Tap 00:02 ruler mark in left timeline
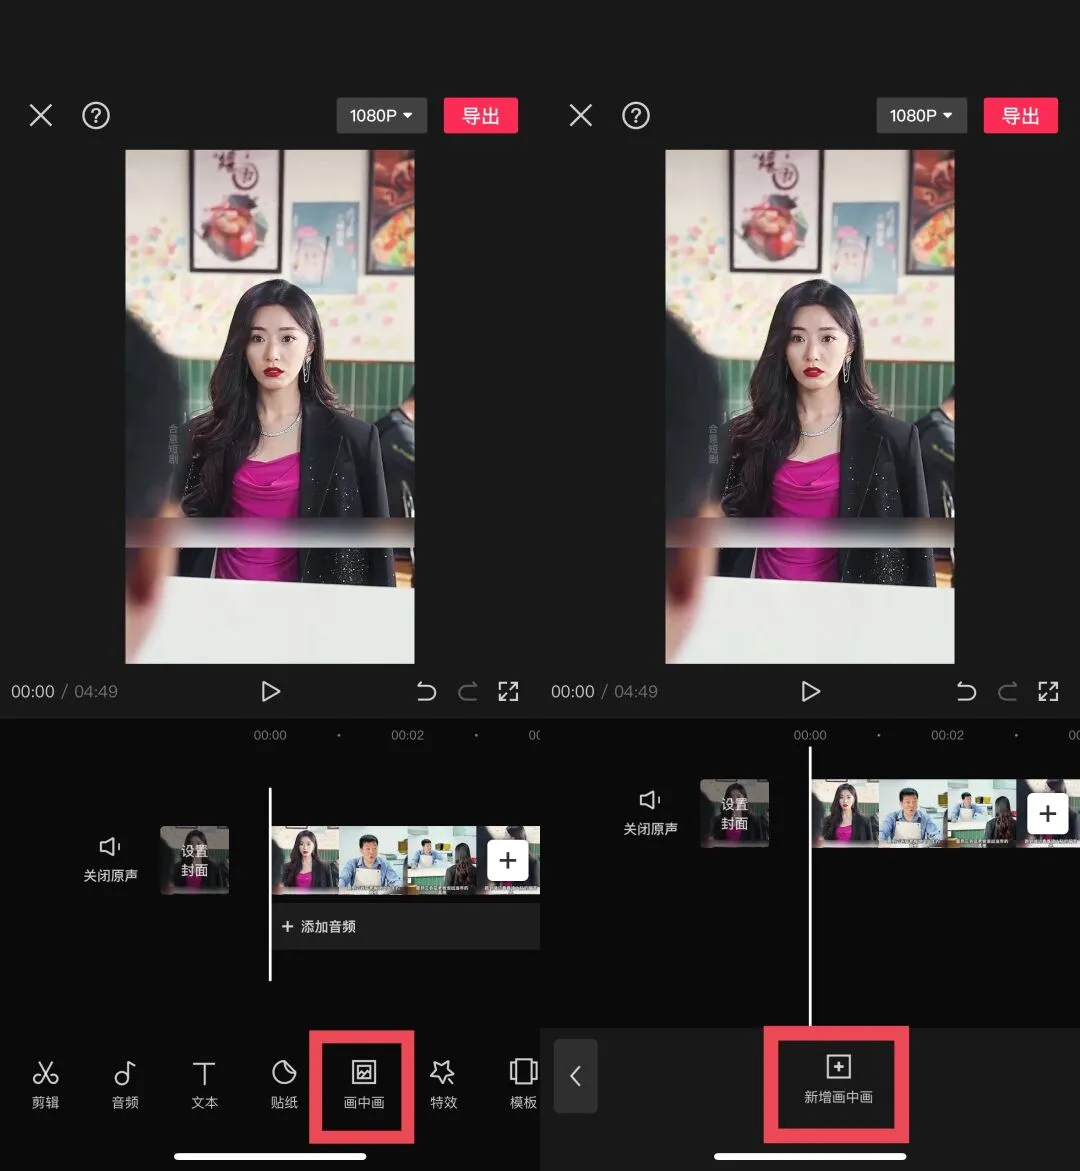The width and height of the screenshot is (1080, 1171). (407, 736)
